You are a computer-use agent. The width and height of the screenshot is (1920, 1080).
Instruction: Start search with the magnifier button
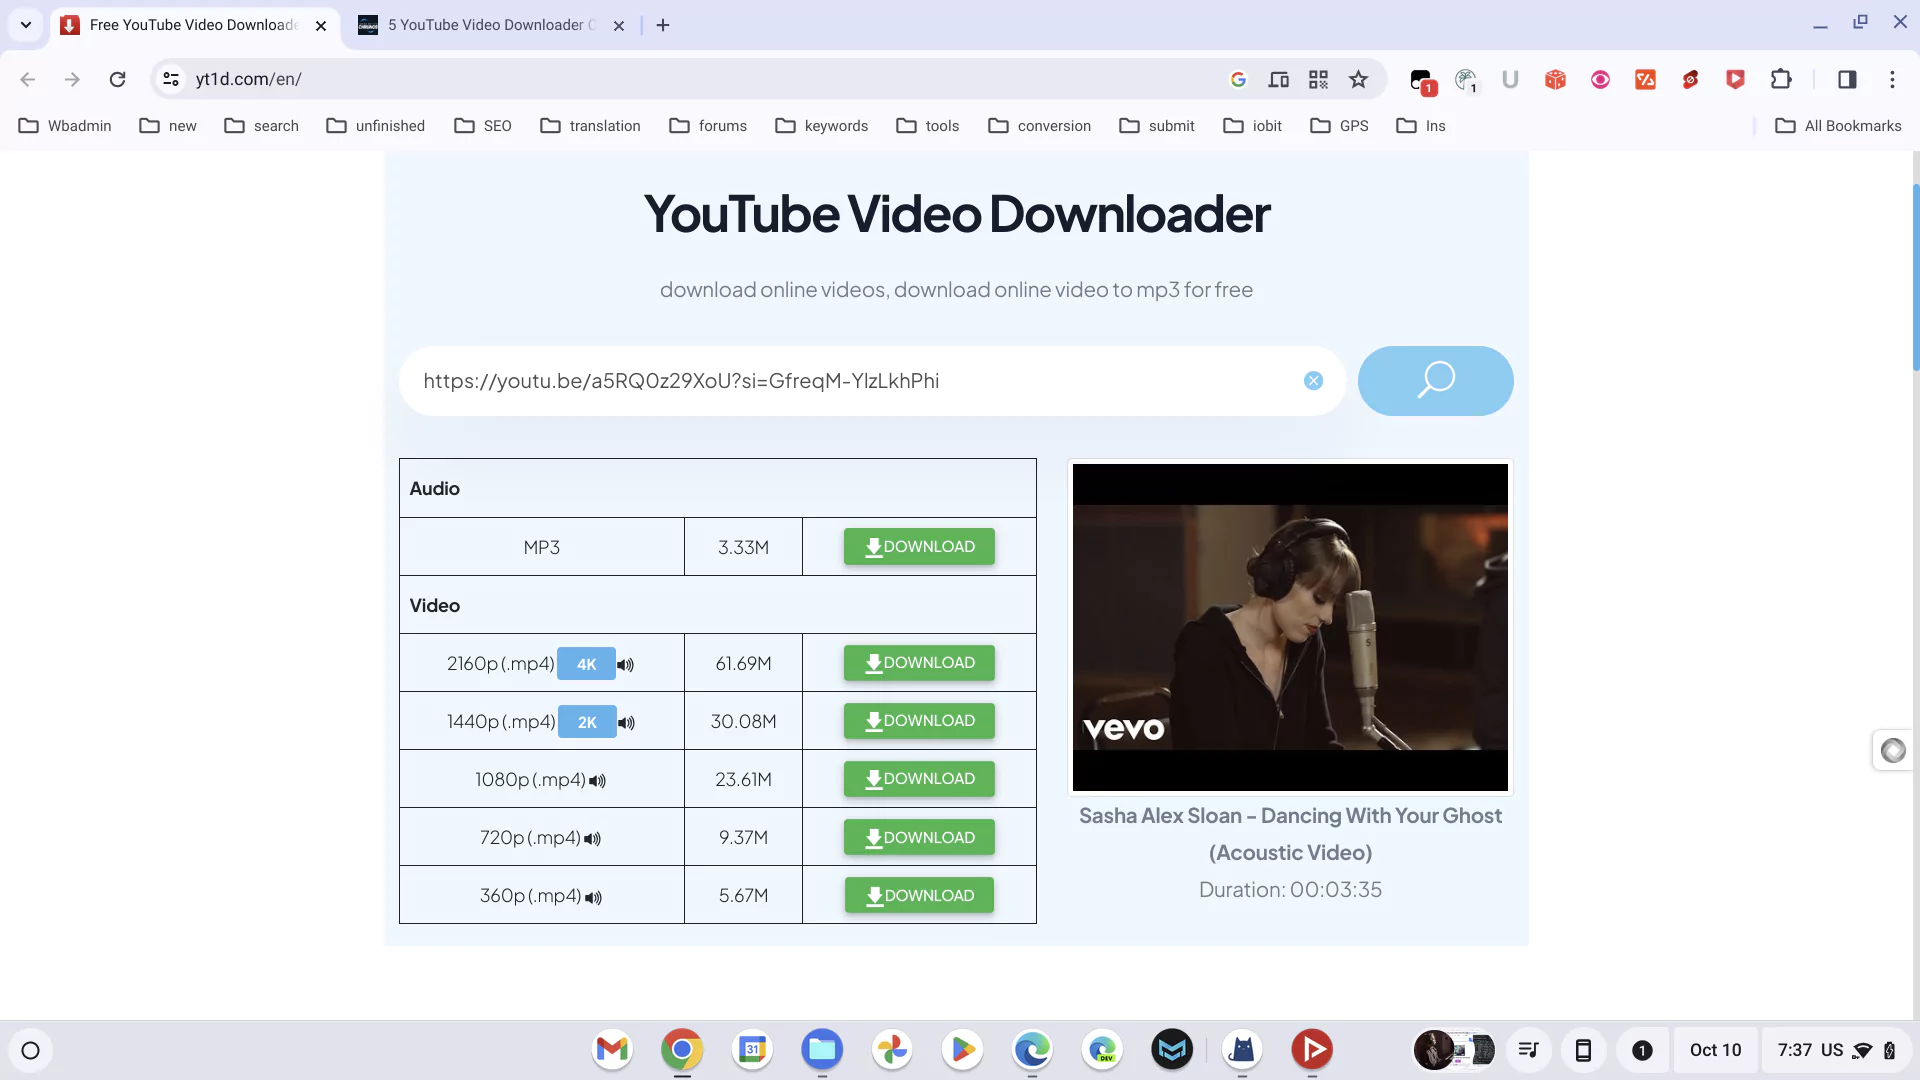(x=1435, y=381)
